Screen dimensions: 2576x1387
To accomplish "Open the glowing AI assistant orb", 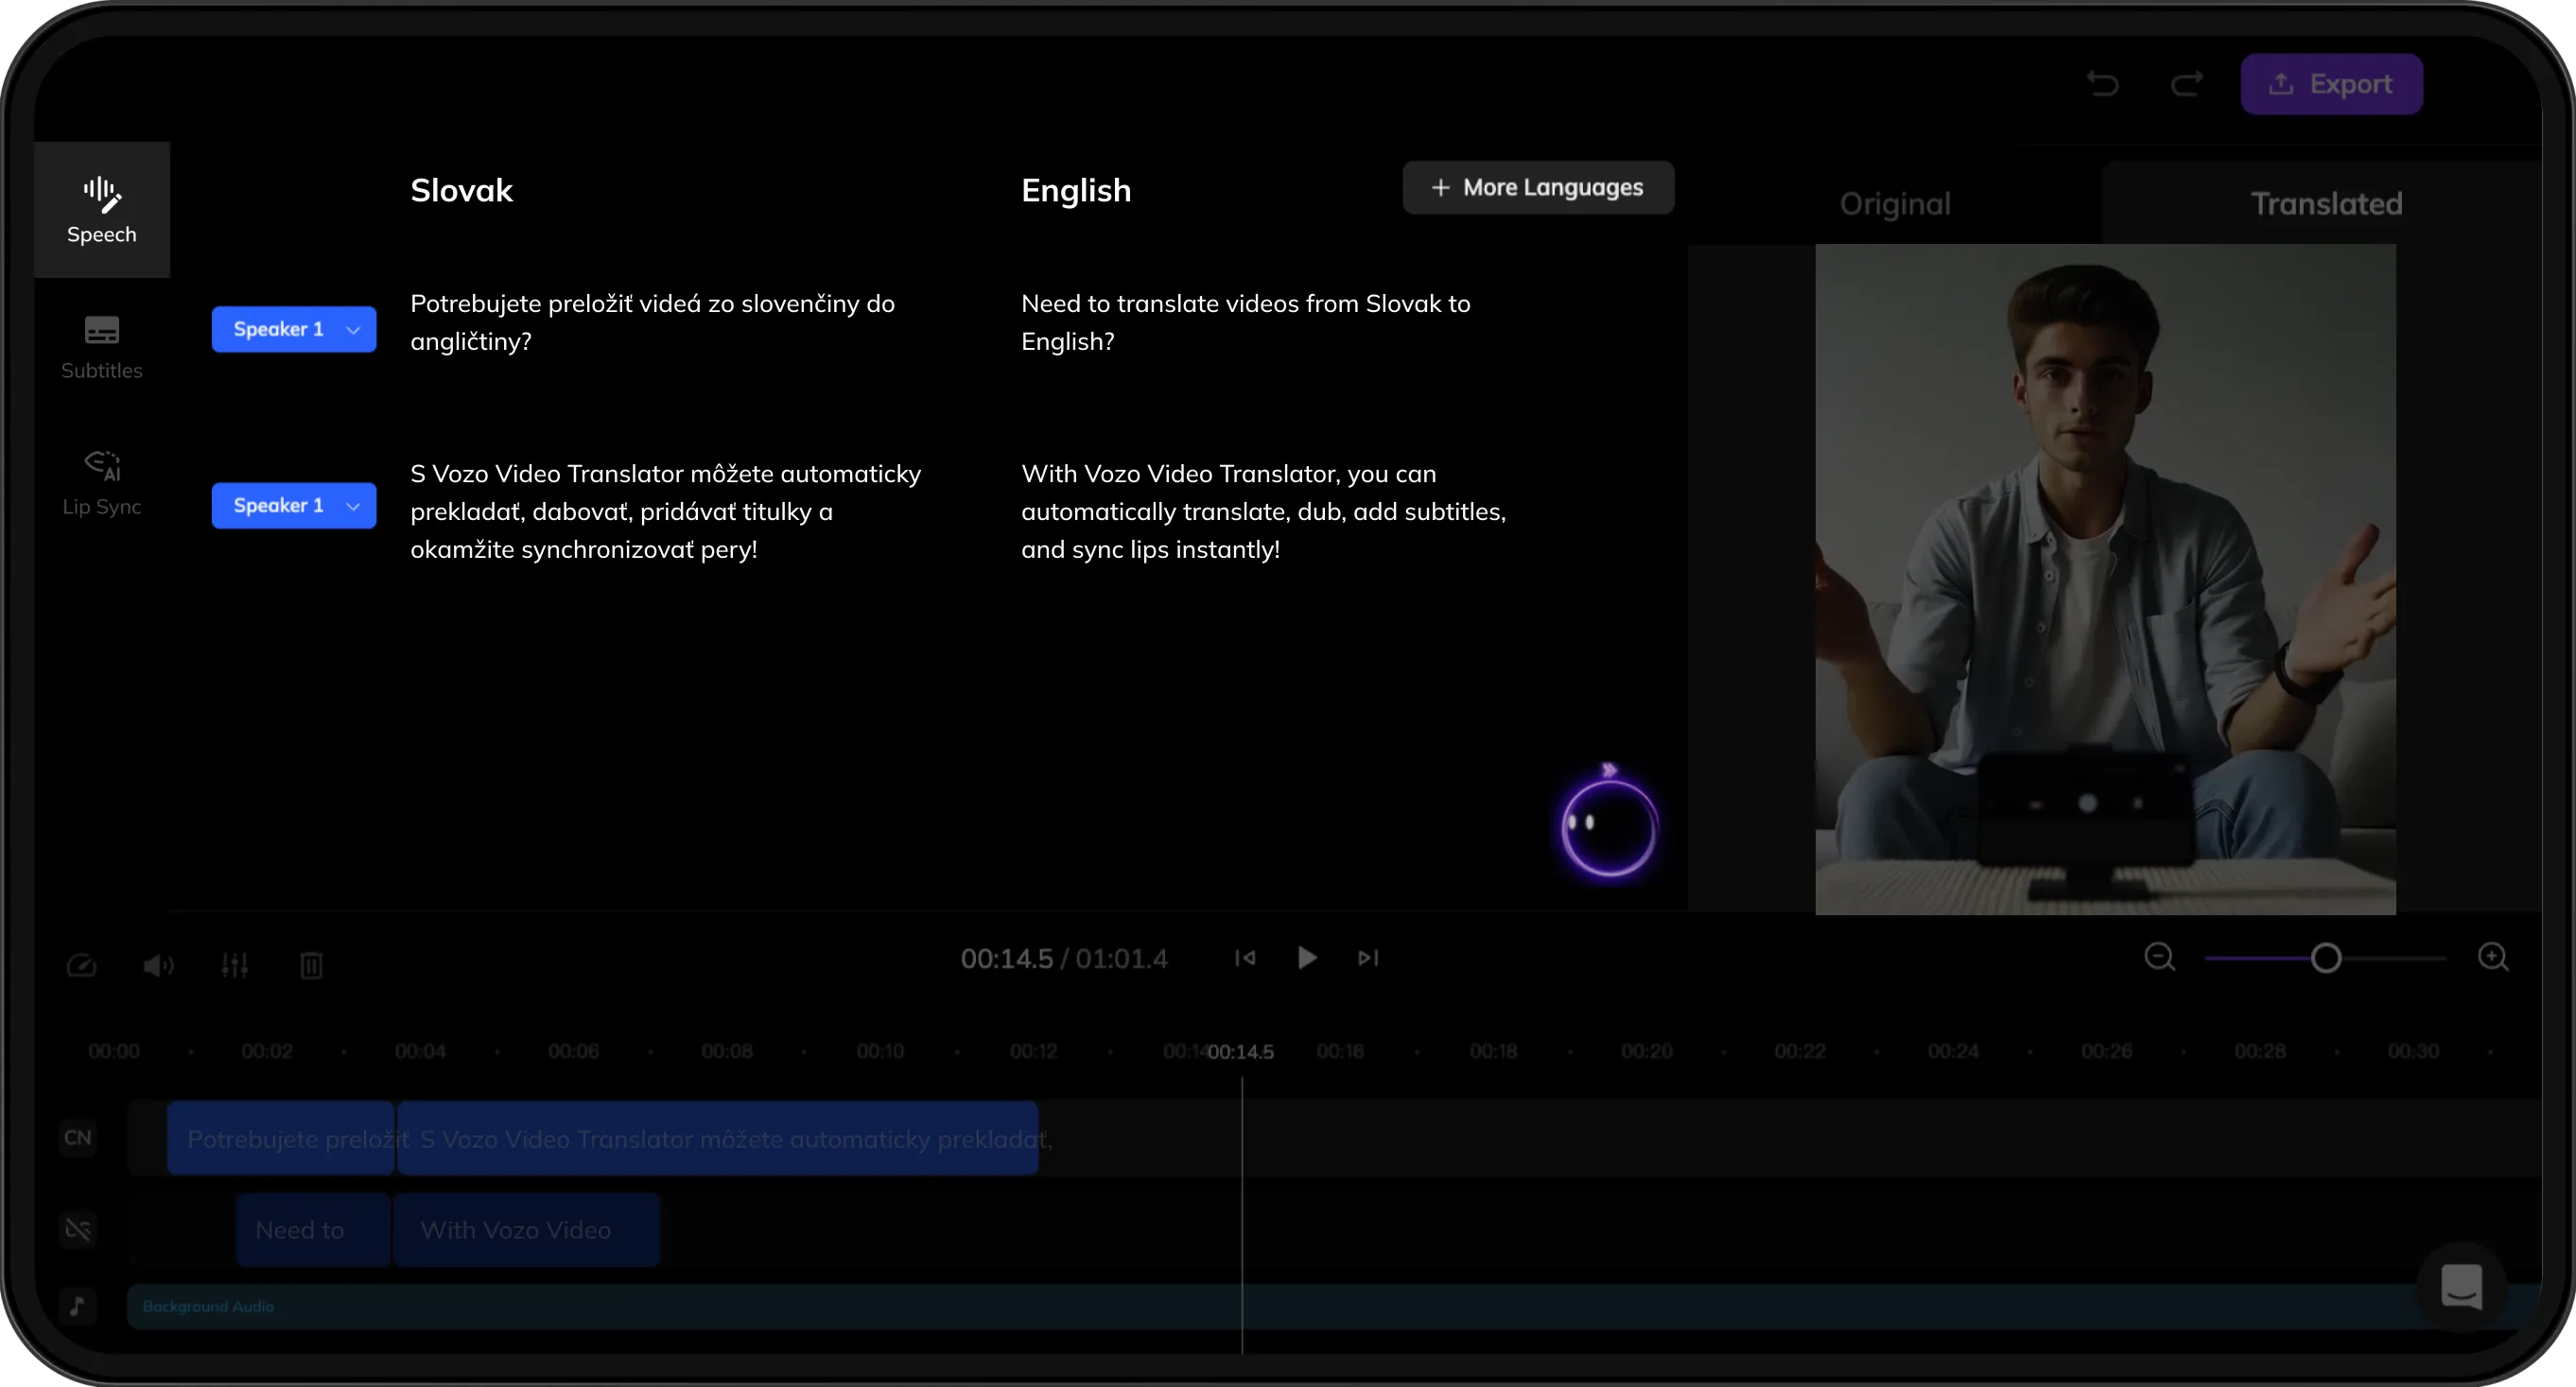I will [x=1609, y=826].
